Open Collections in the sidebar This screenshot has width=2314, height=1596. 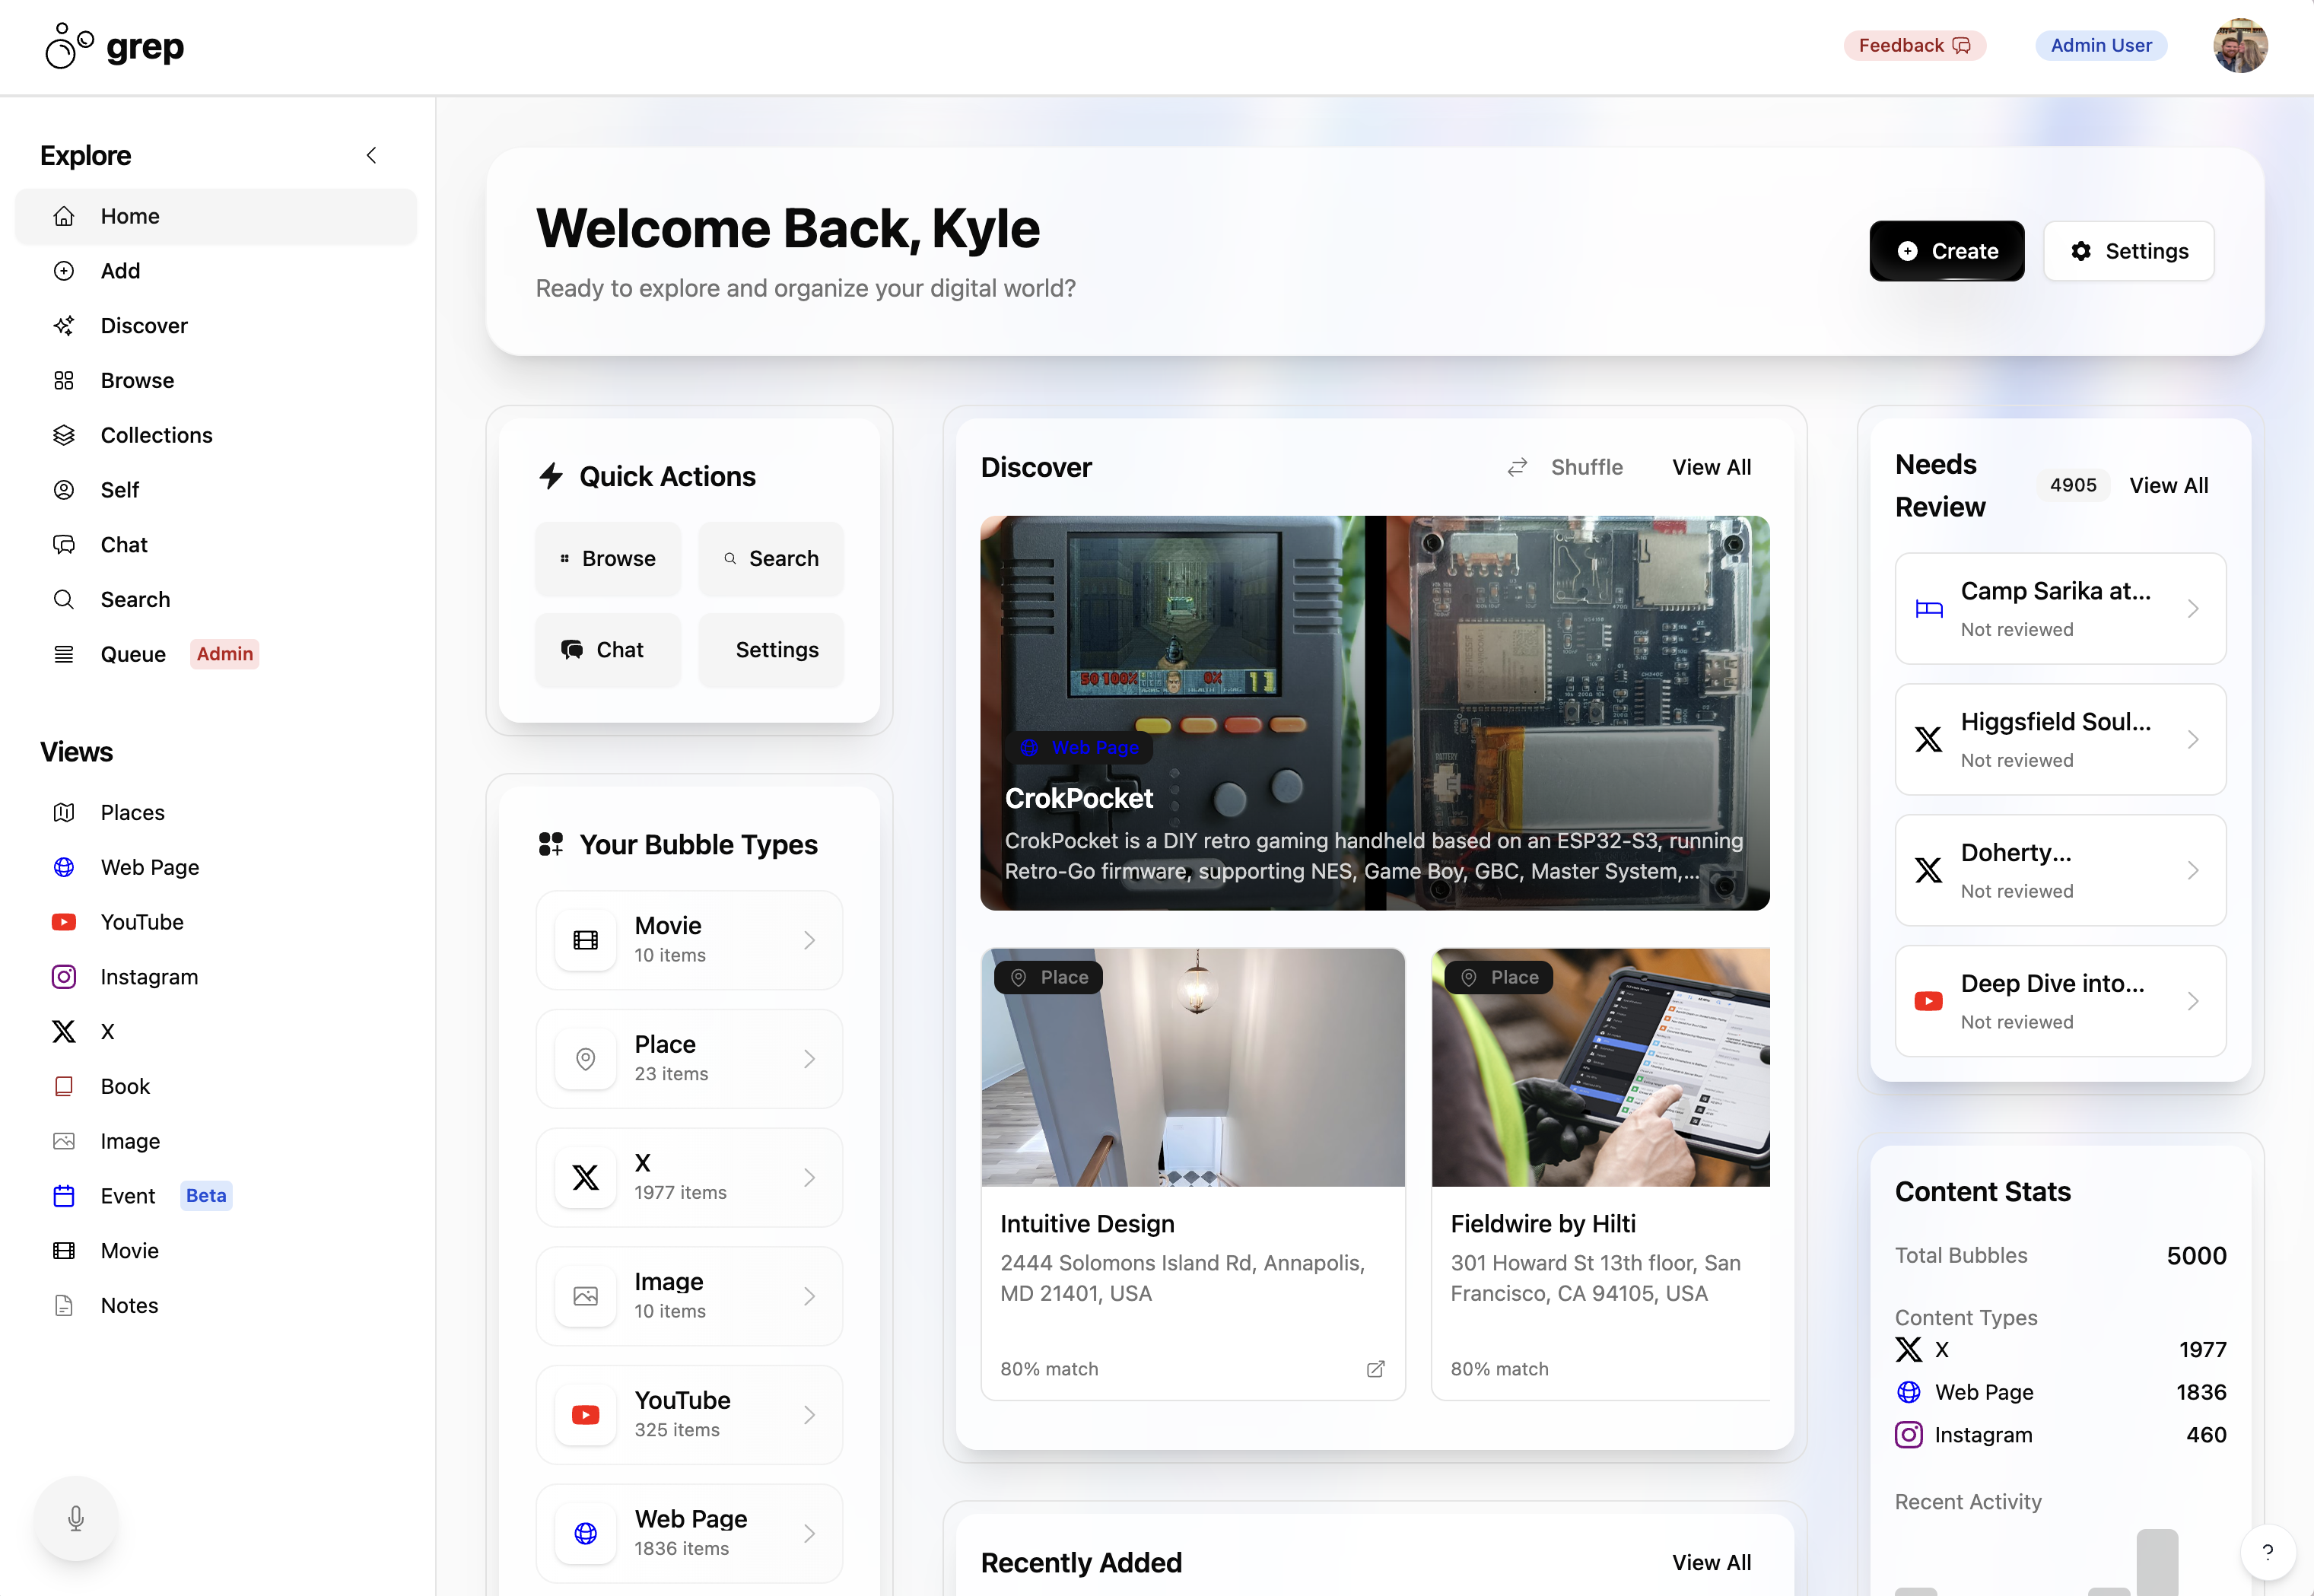click(216, 435)
